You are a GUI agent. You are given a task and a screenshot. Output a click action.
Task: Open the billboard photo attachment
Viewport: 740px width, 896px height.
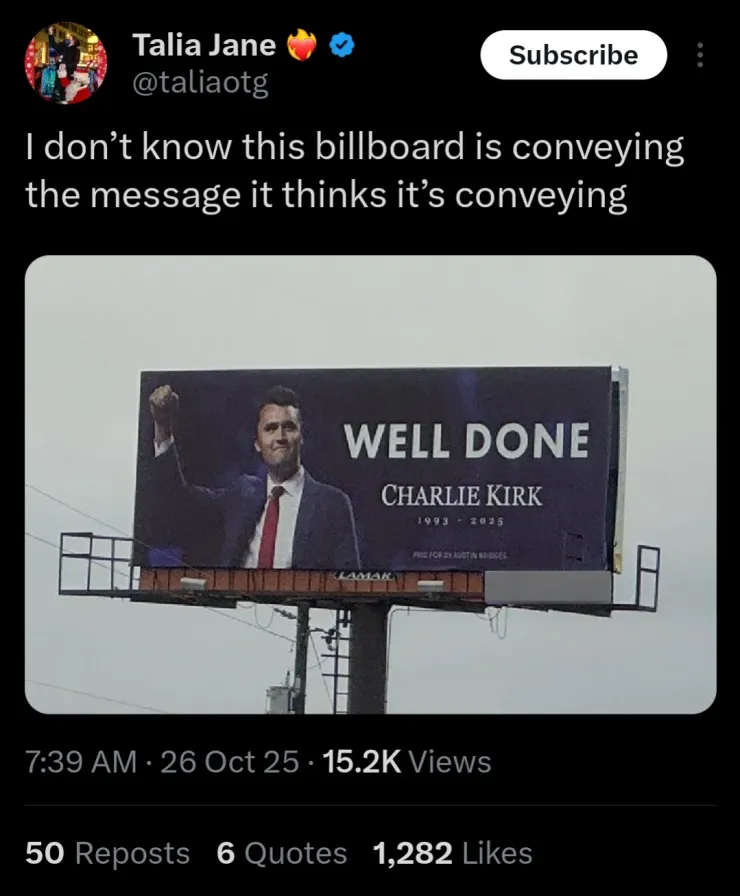(x=370, y=484)
